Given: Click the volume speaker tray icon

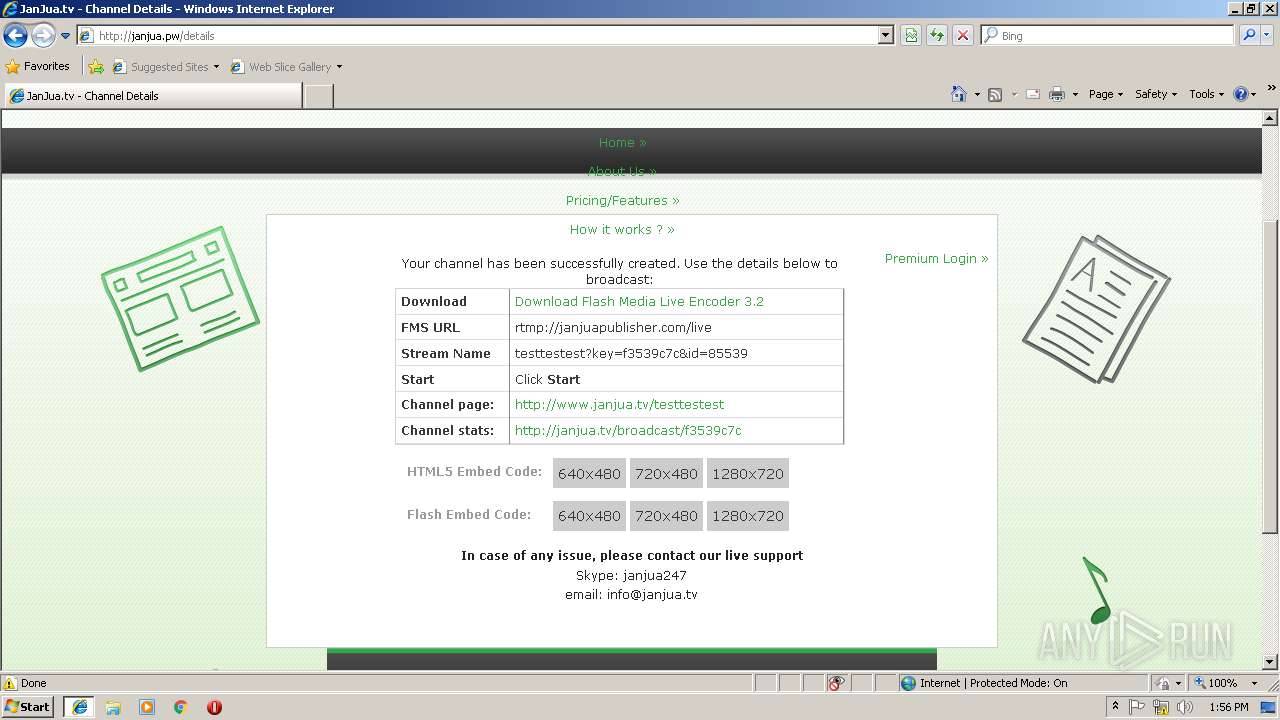Looking at the screenshot, I should coord(1185,707).
